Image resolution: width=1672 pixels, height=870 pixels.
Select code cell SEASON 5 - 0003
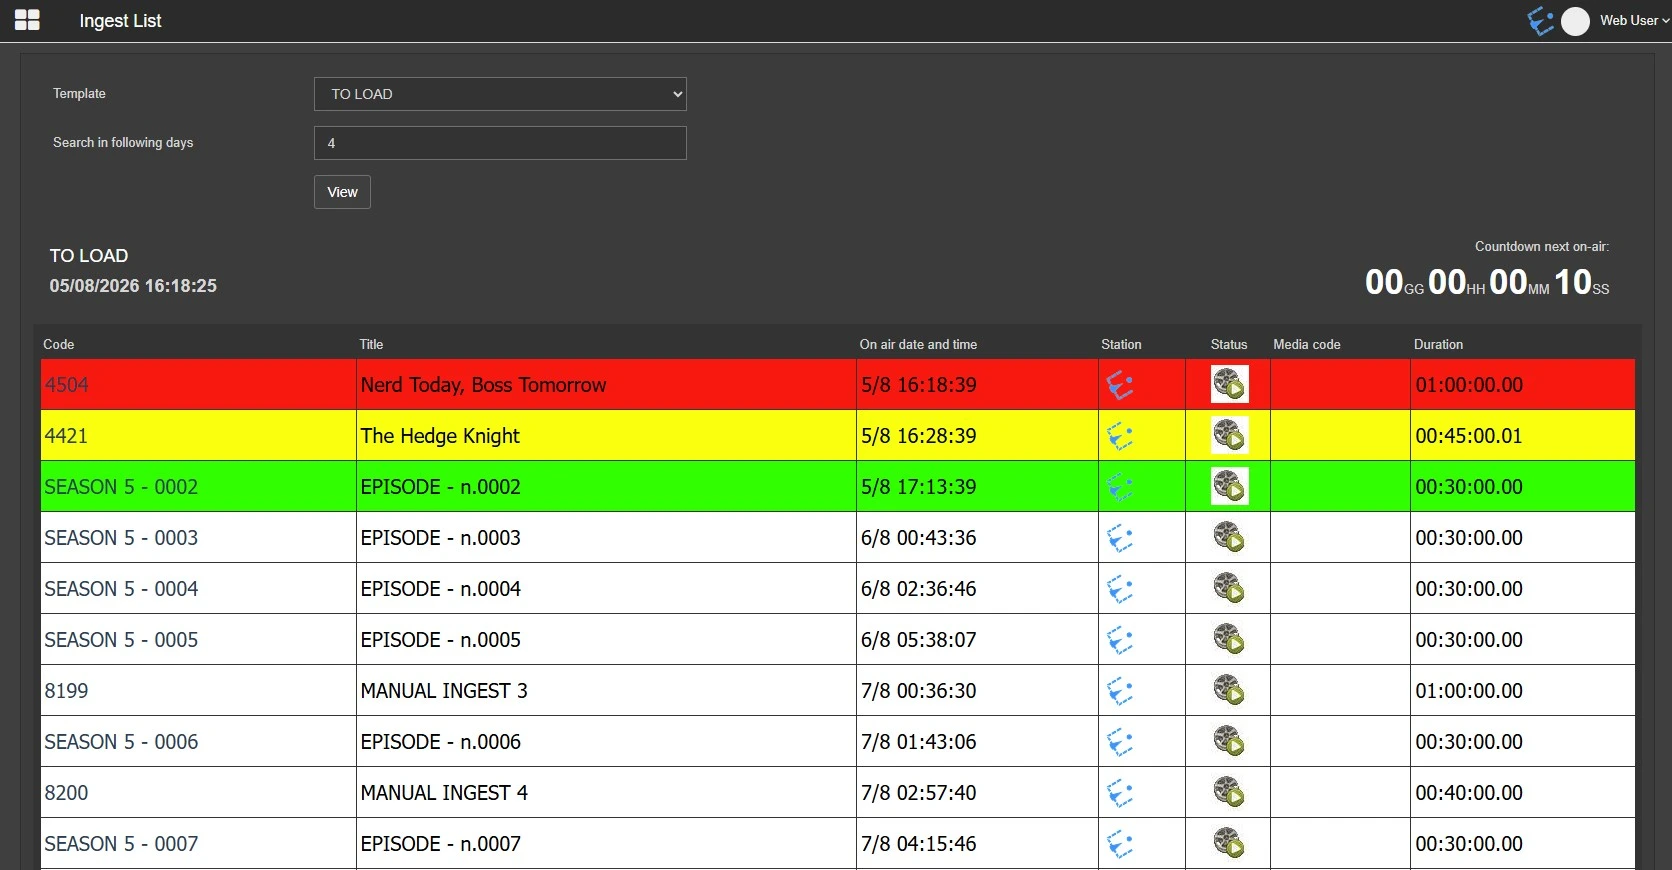[x=198, y=538]
